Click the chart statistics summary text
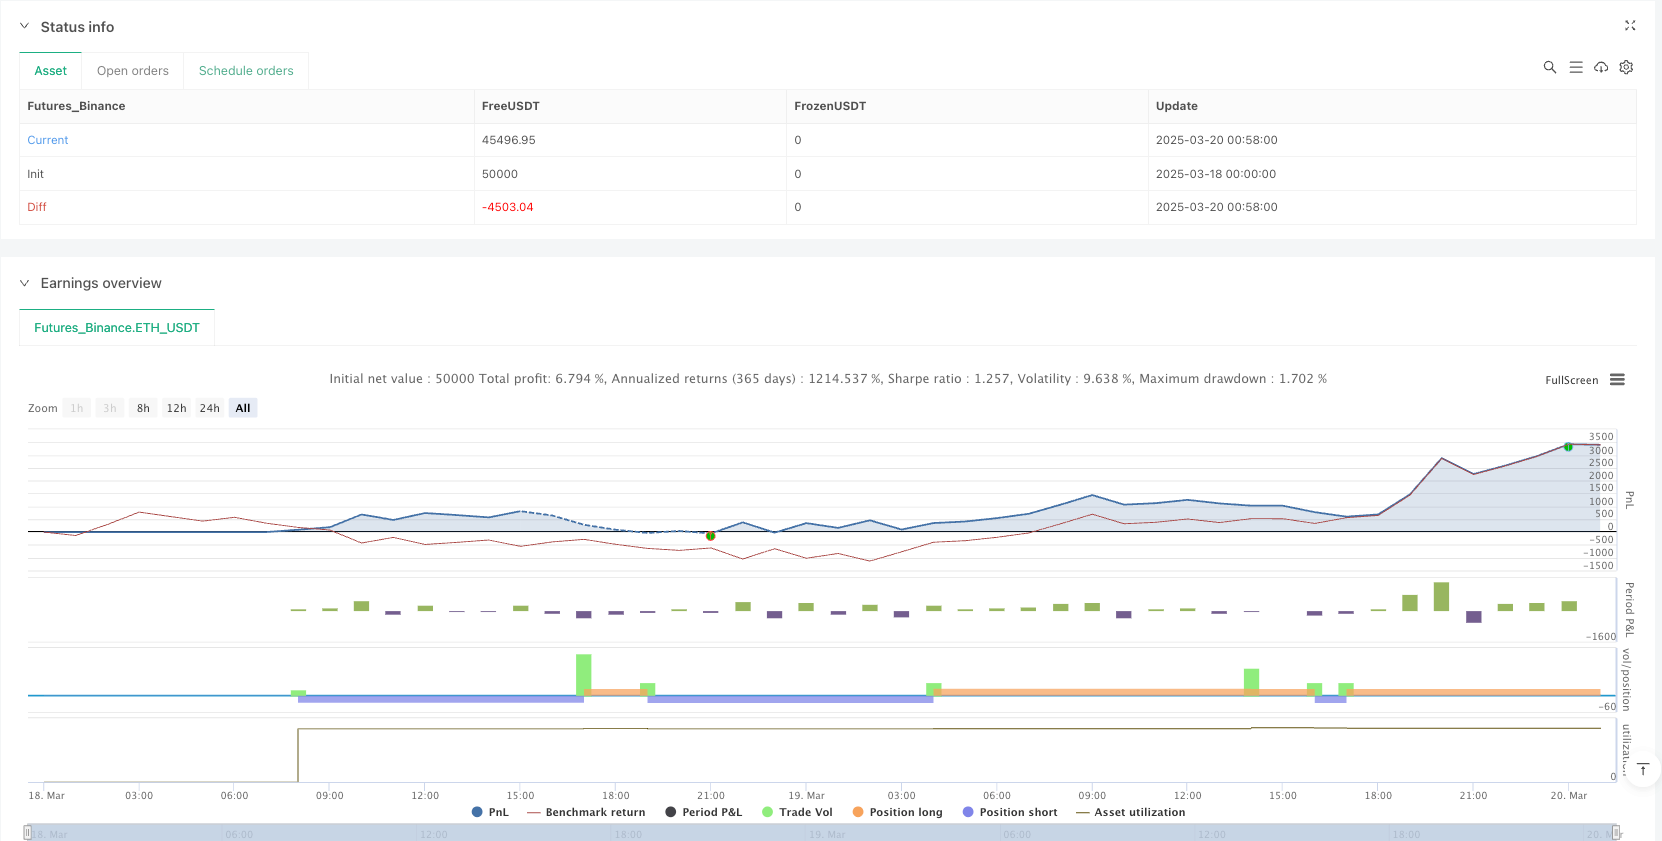The width and height of the screenshot is (1662, 841). click(828, 379)
